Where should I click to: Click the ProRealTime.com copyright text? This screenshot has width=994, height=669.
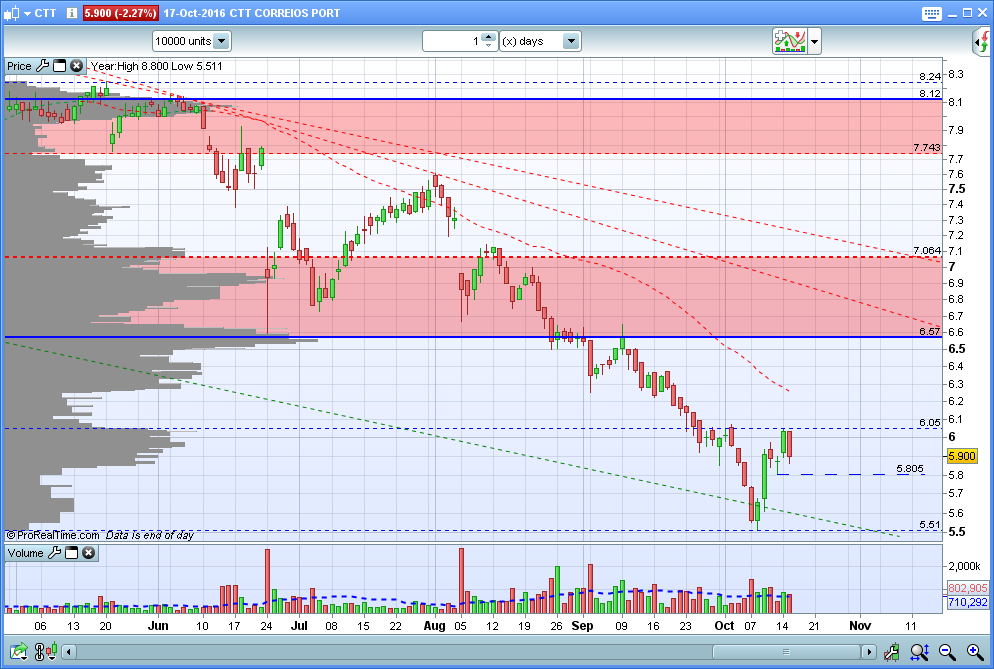click(53, 535)
